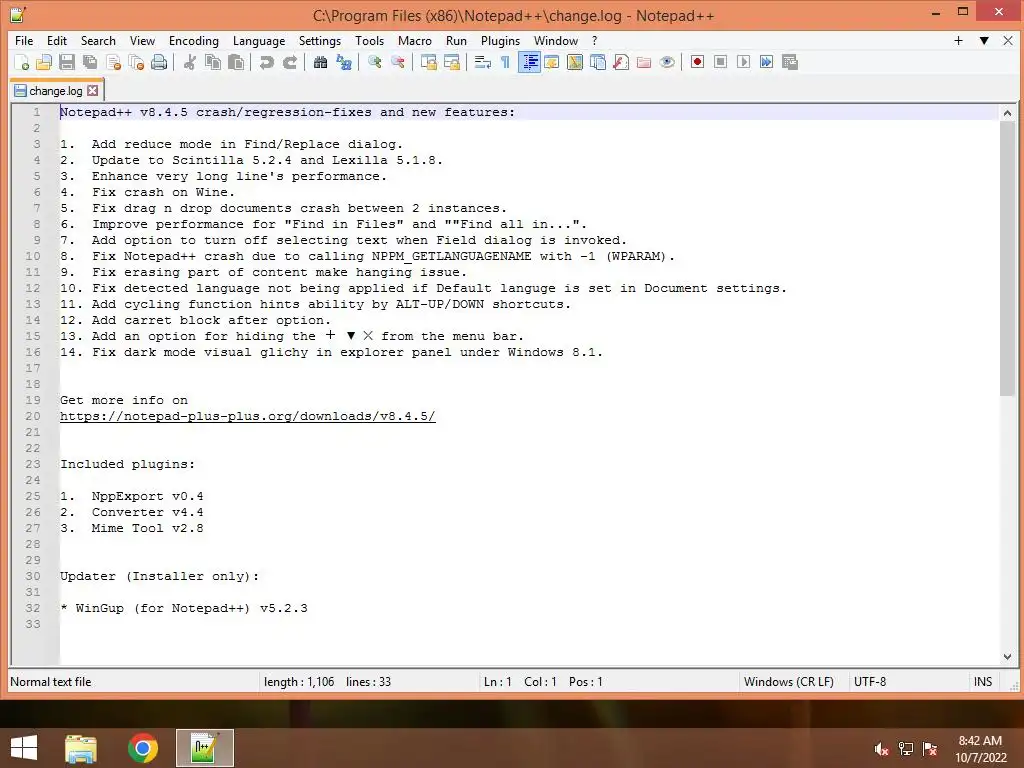Viewport: 1024px width, 768px height.
Task: Open the Function List panel
Action: pyautogui.click(x=621, y=62)
